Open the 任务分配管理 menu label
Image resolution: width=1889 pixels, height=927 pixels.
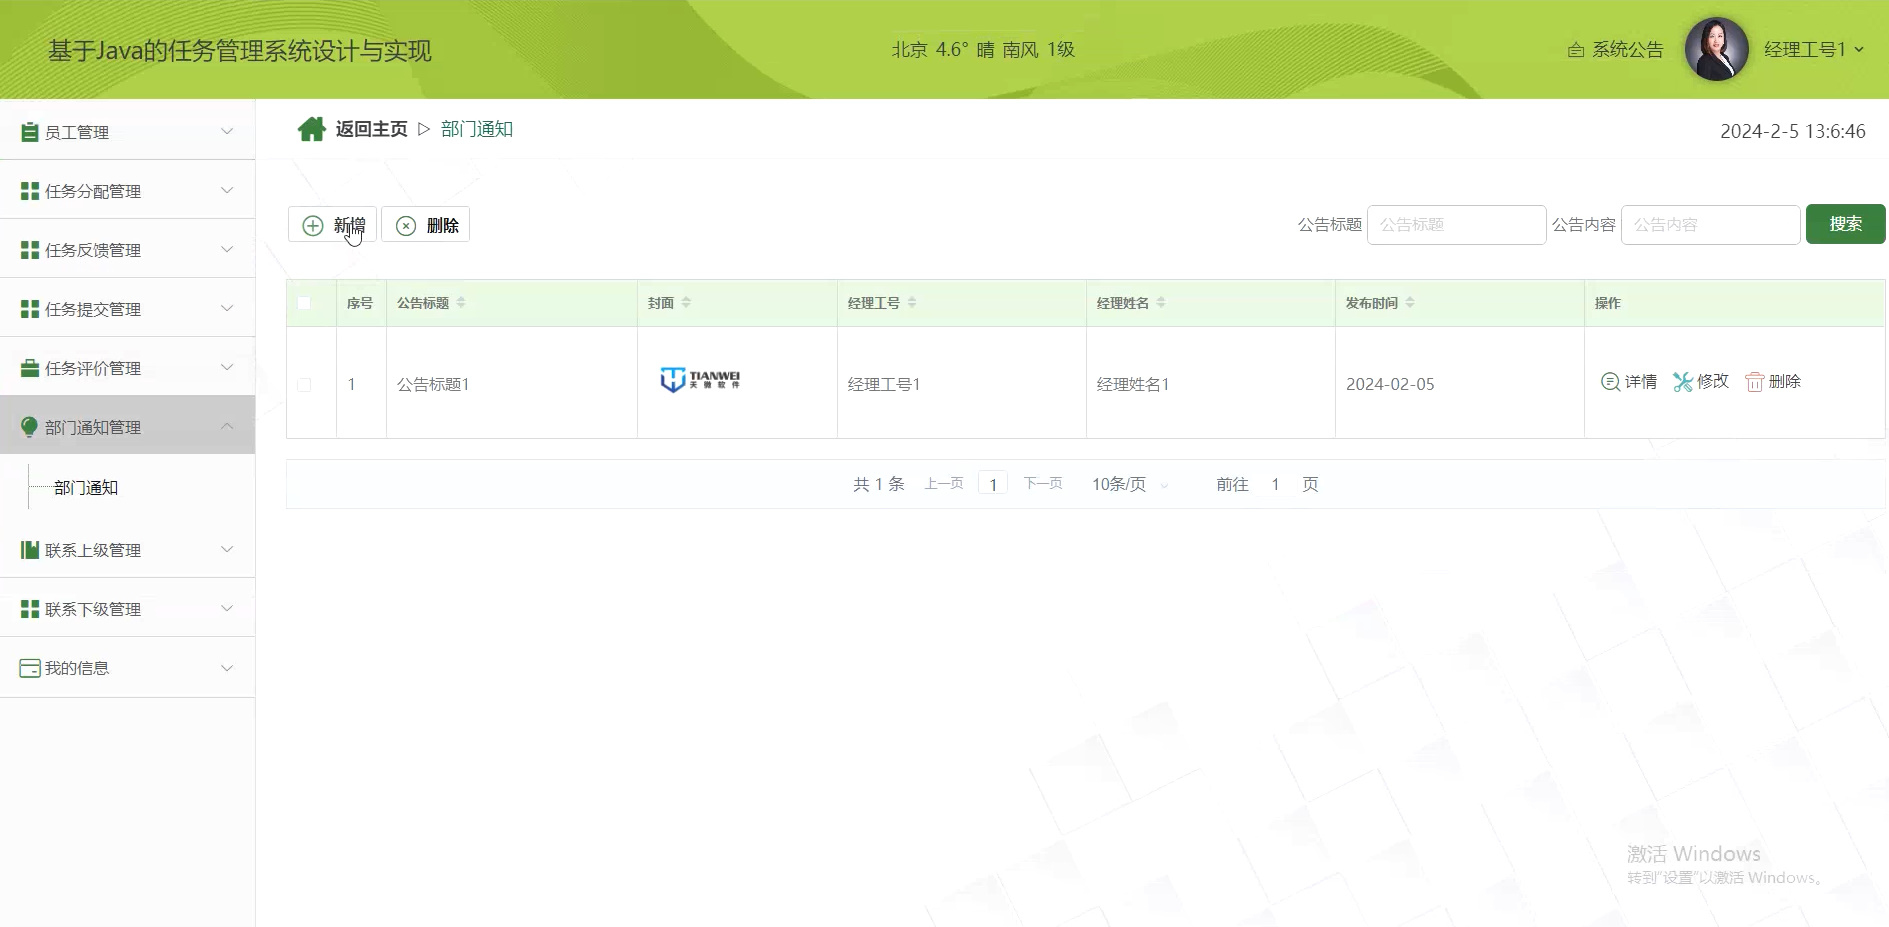pos(93,191)
